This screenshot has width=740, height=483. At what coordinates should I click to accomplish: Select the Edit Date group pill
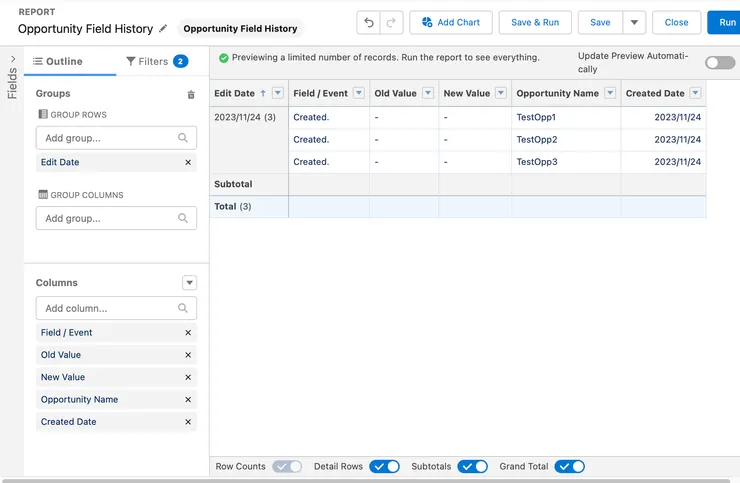pyautogui.click(x=116, y=162)
